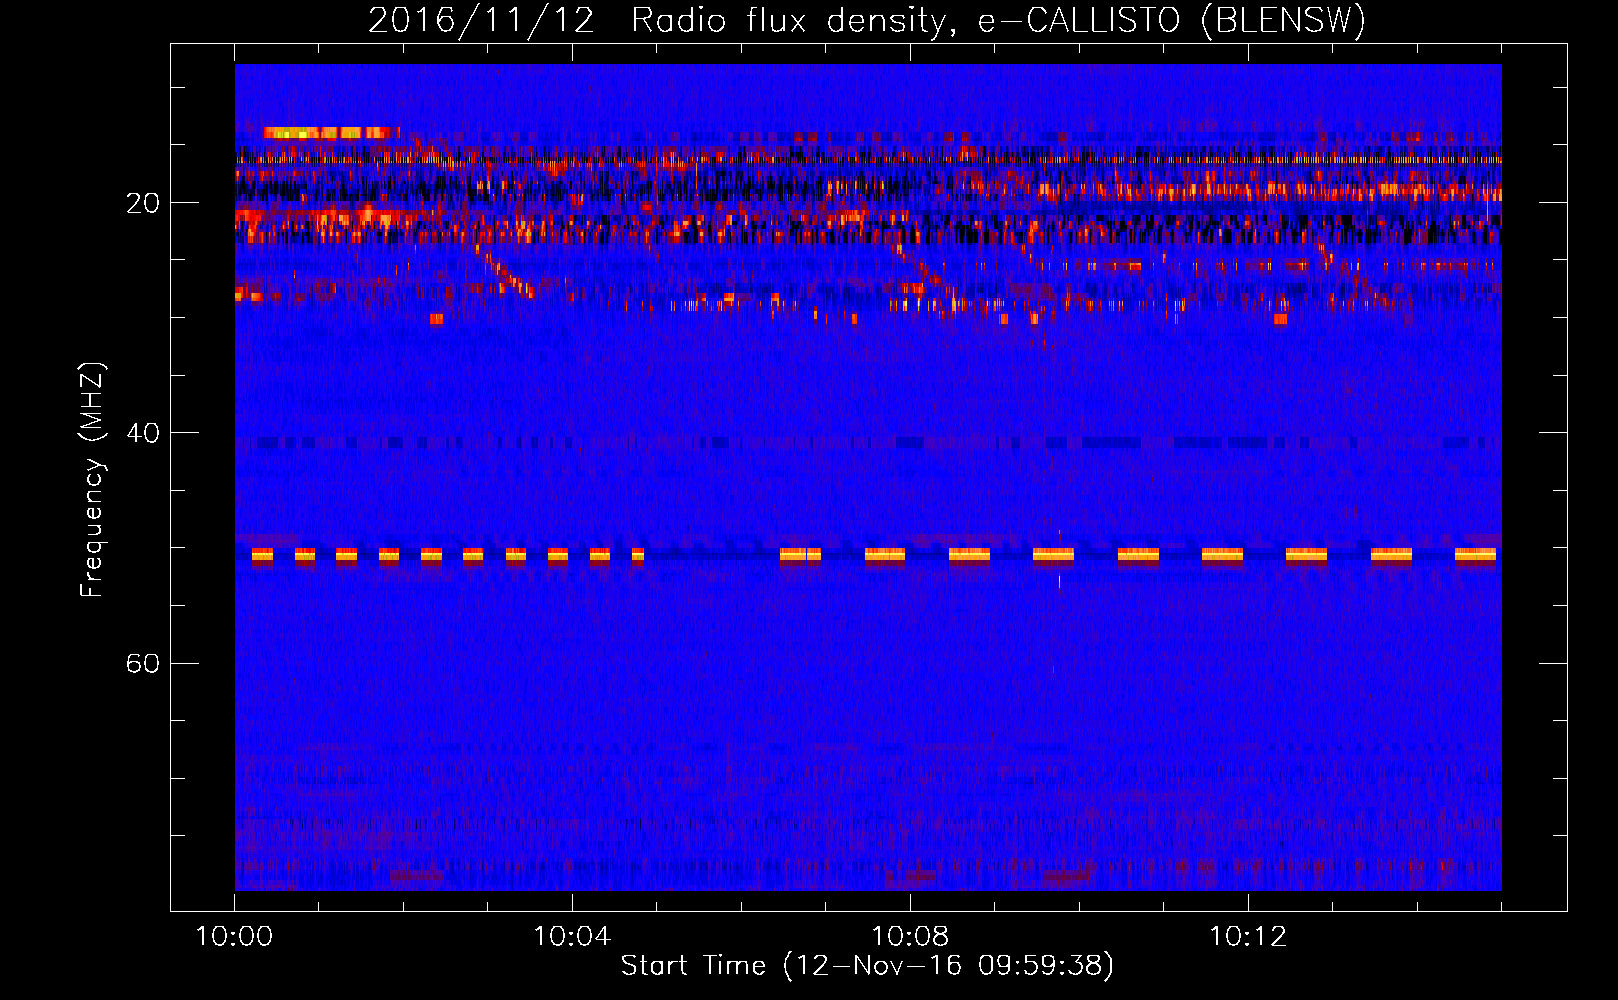Click the 40 MHz frequency tick label
The image size is (1618, 1000).
pyautogui.click(x=142, y=433)
